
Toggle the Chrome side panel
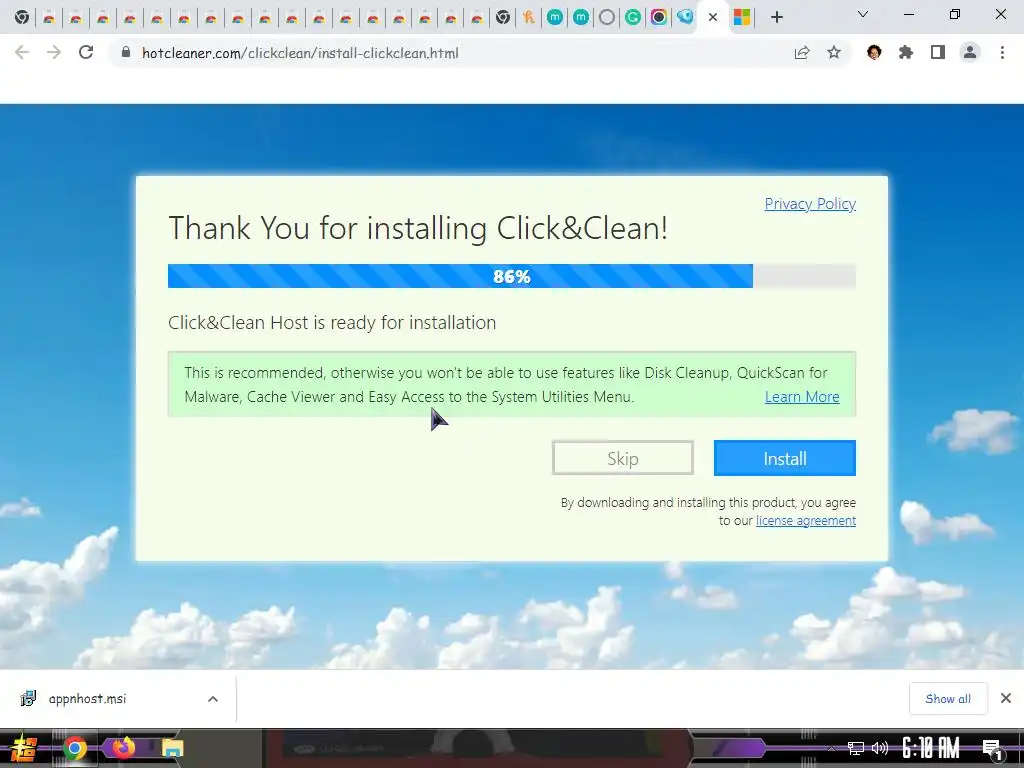[x=938, y=53]
